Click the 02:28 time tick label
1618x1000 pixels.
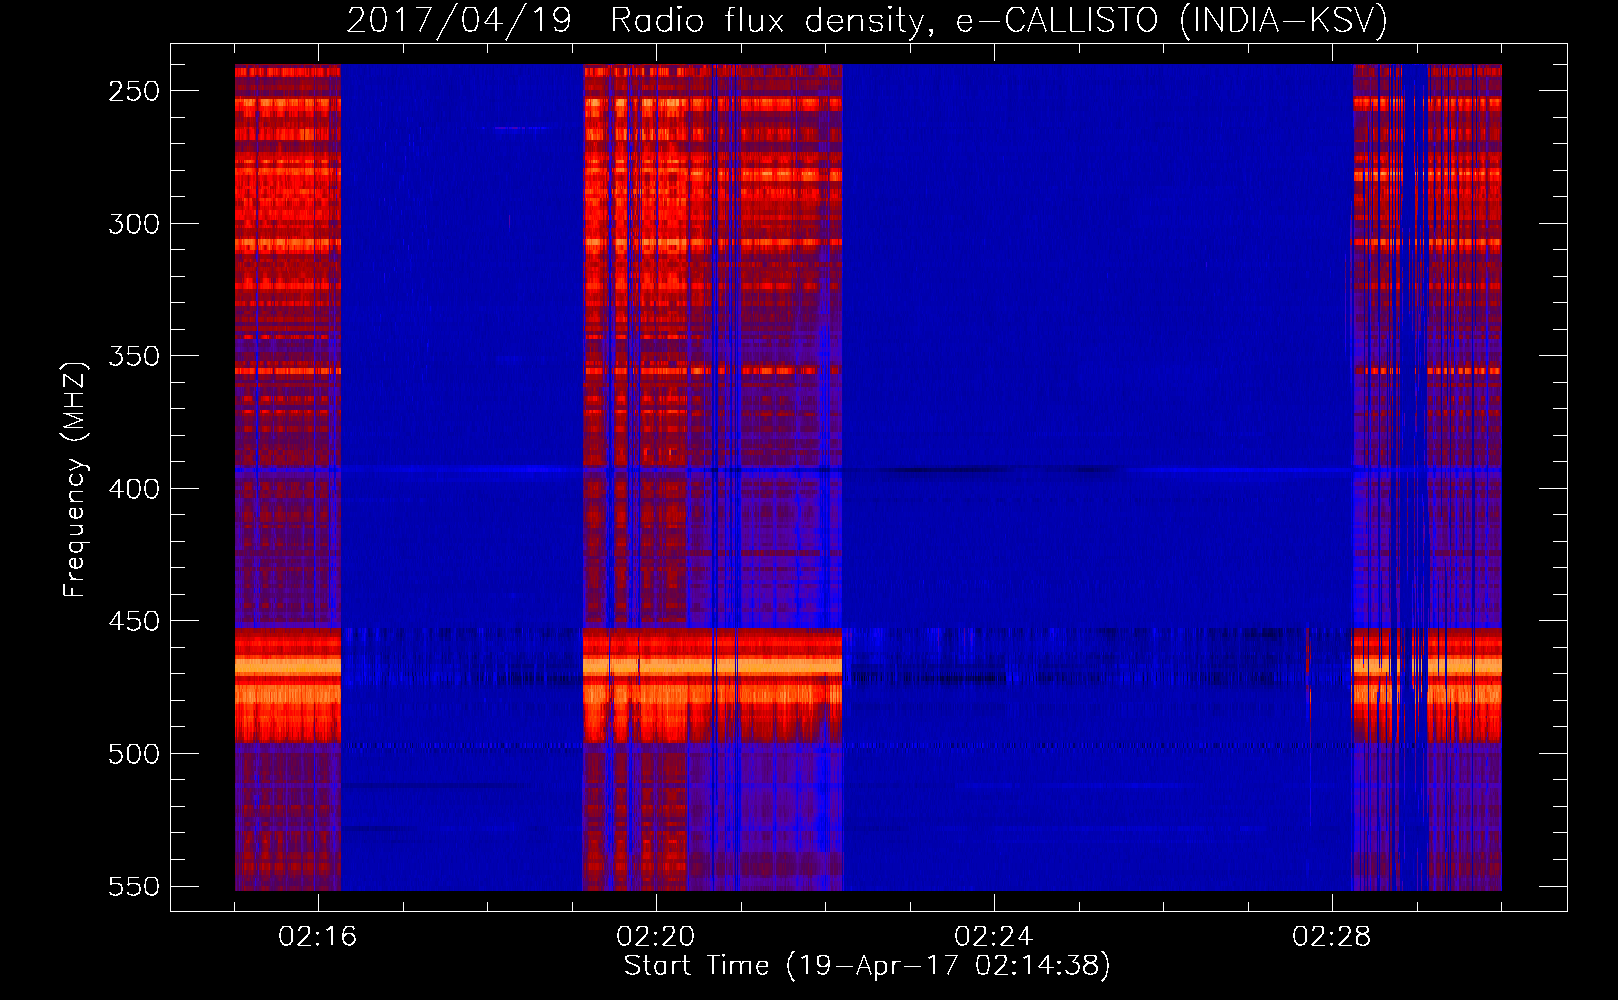pos(1331,936)
